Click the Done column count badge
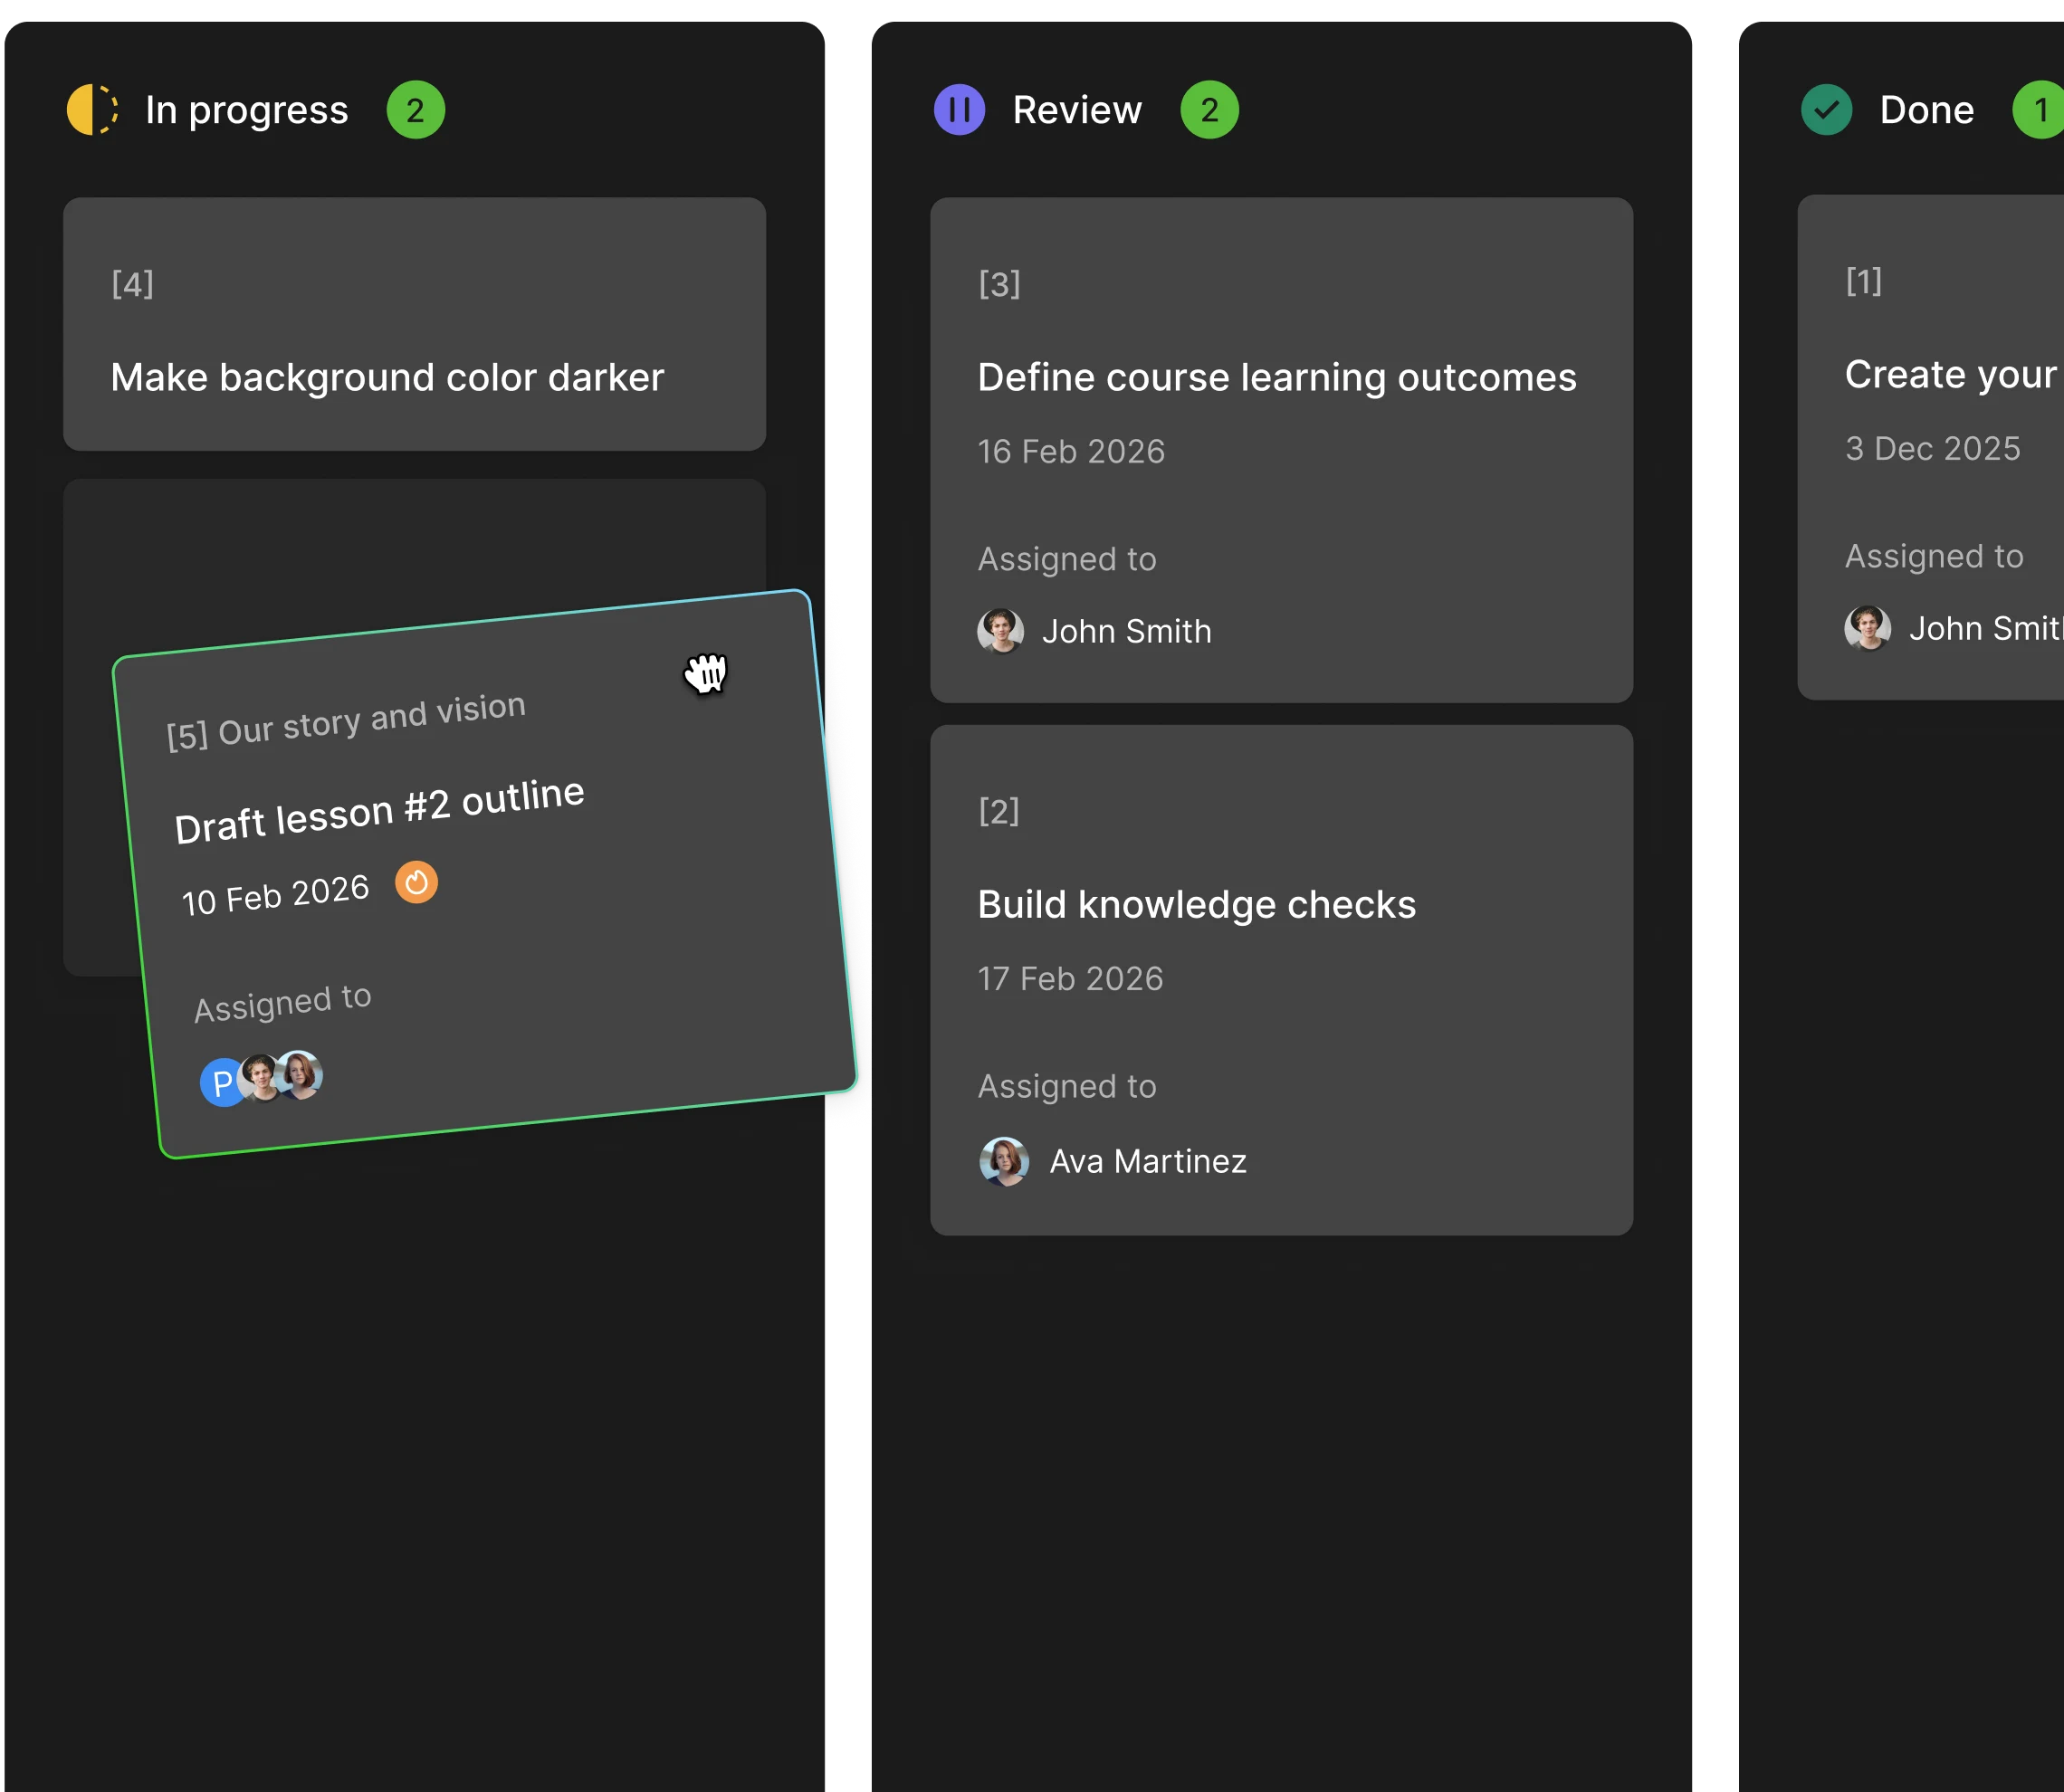The image size is (2064, 1792). click(x=2040, y=110)
